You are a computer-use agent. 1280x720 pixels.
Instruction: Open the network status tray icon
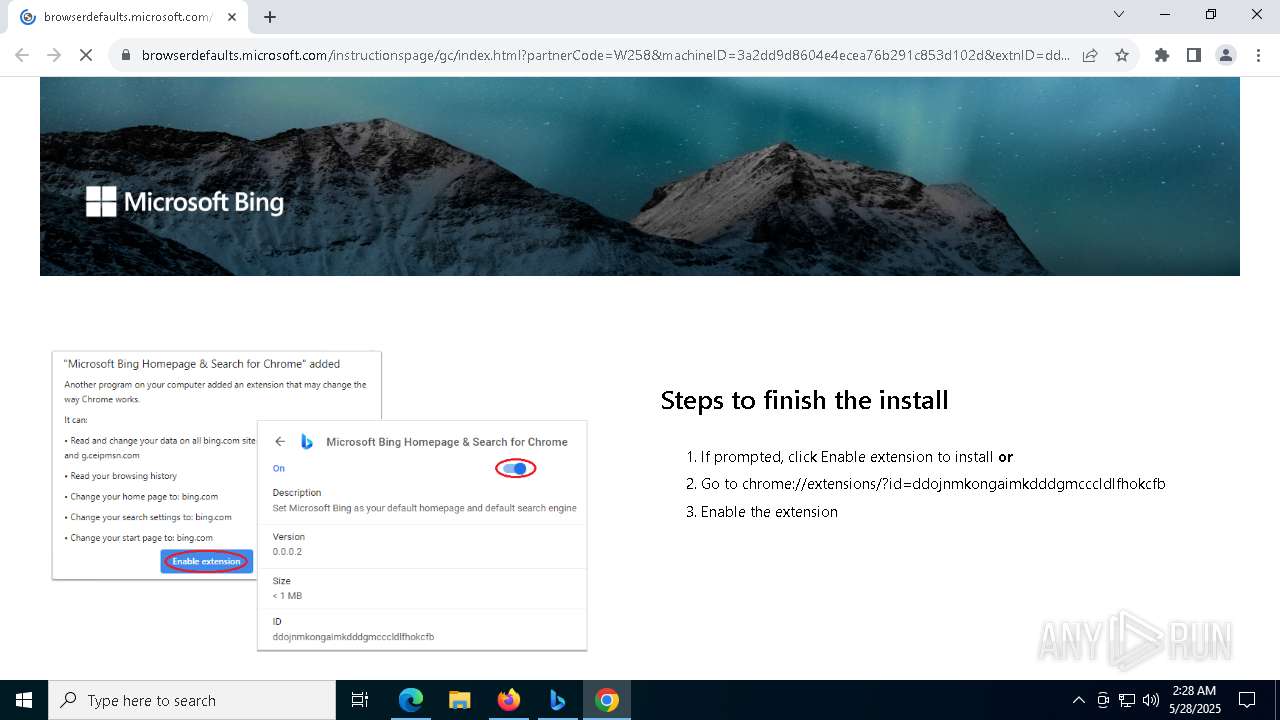(x=1127, y=700)
